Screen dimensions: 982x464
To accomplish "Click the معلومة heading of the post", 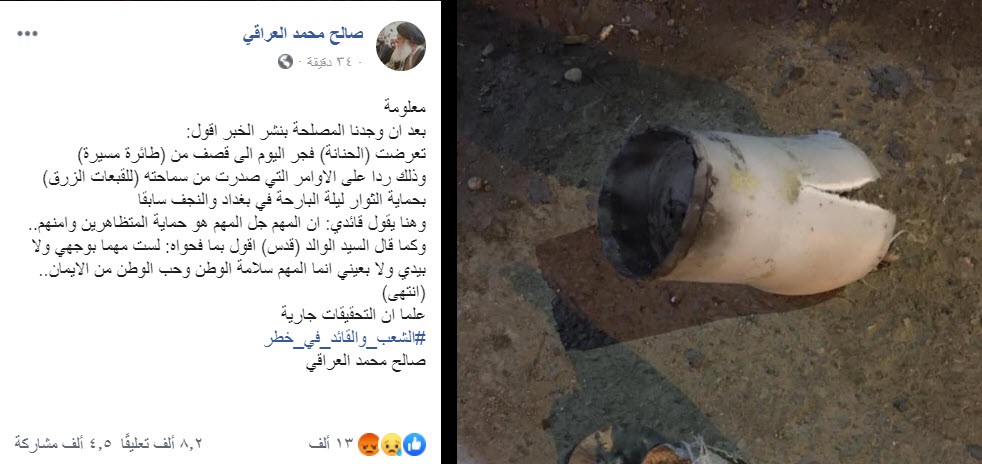I will click(405, 107).
